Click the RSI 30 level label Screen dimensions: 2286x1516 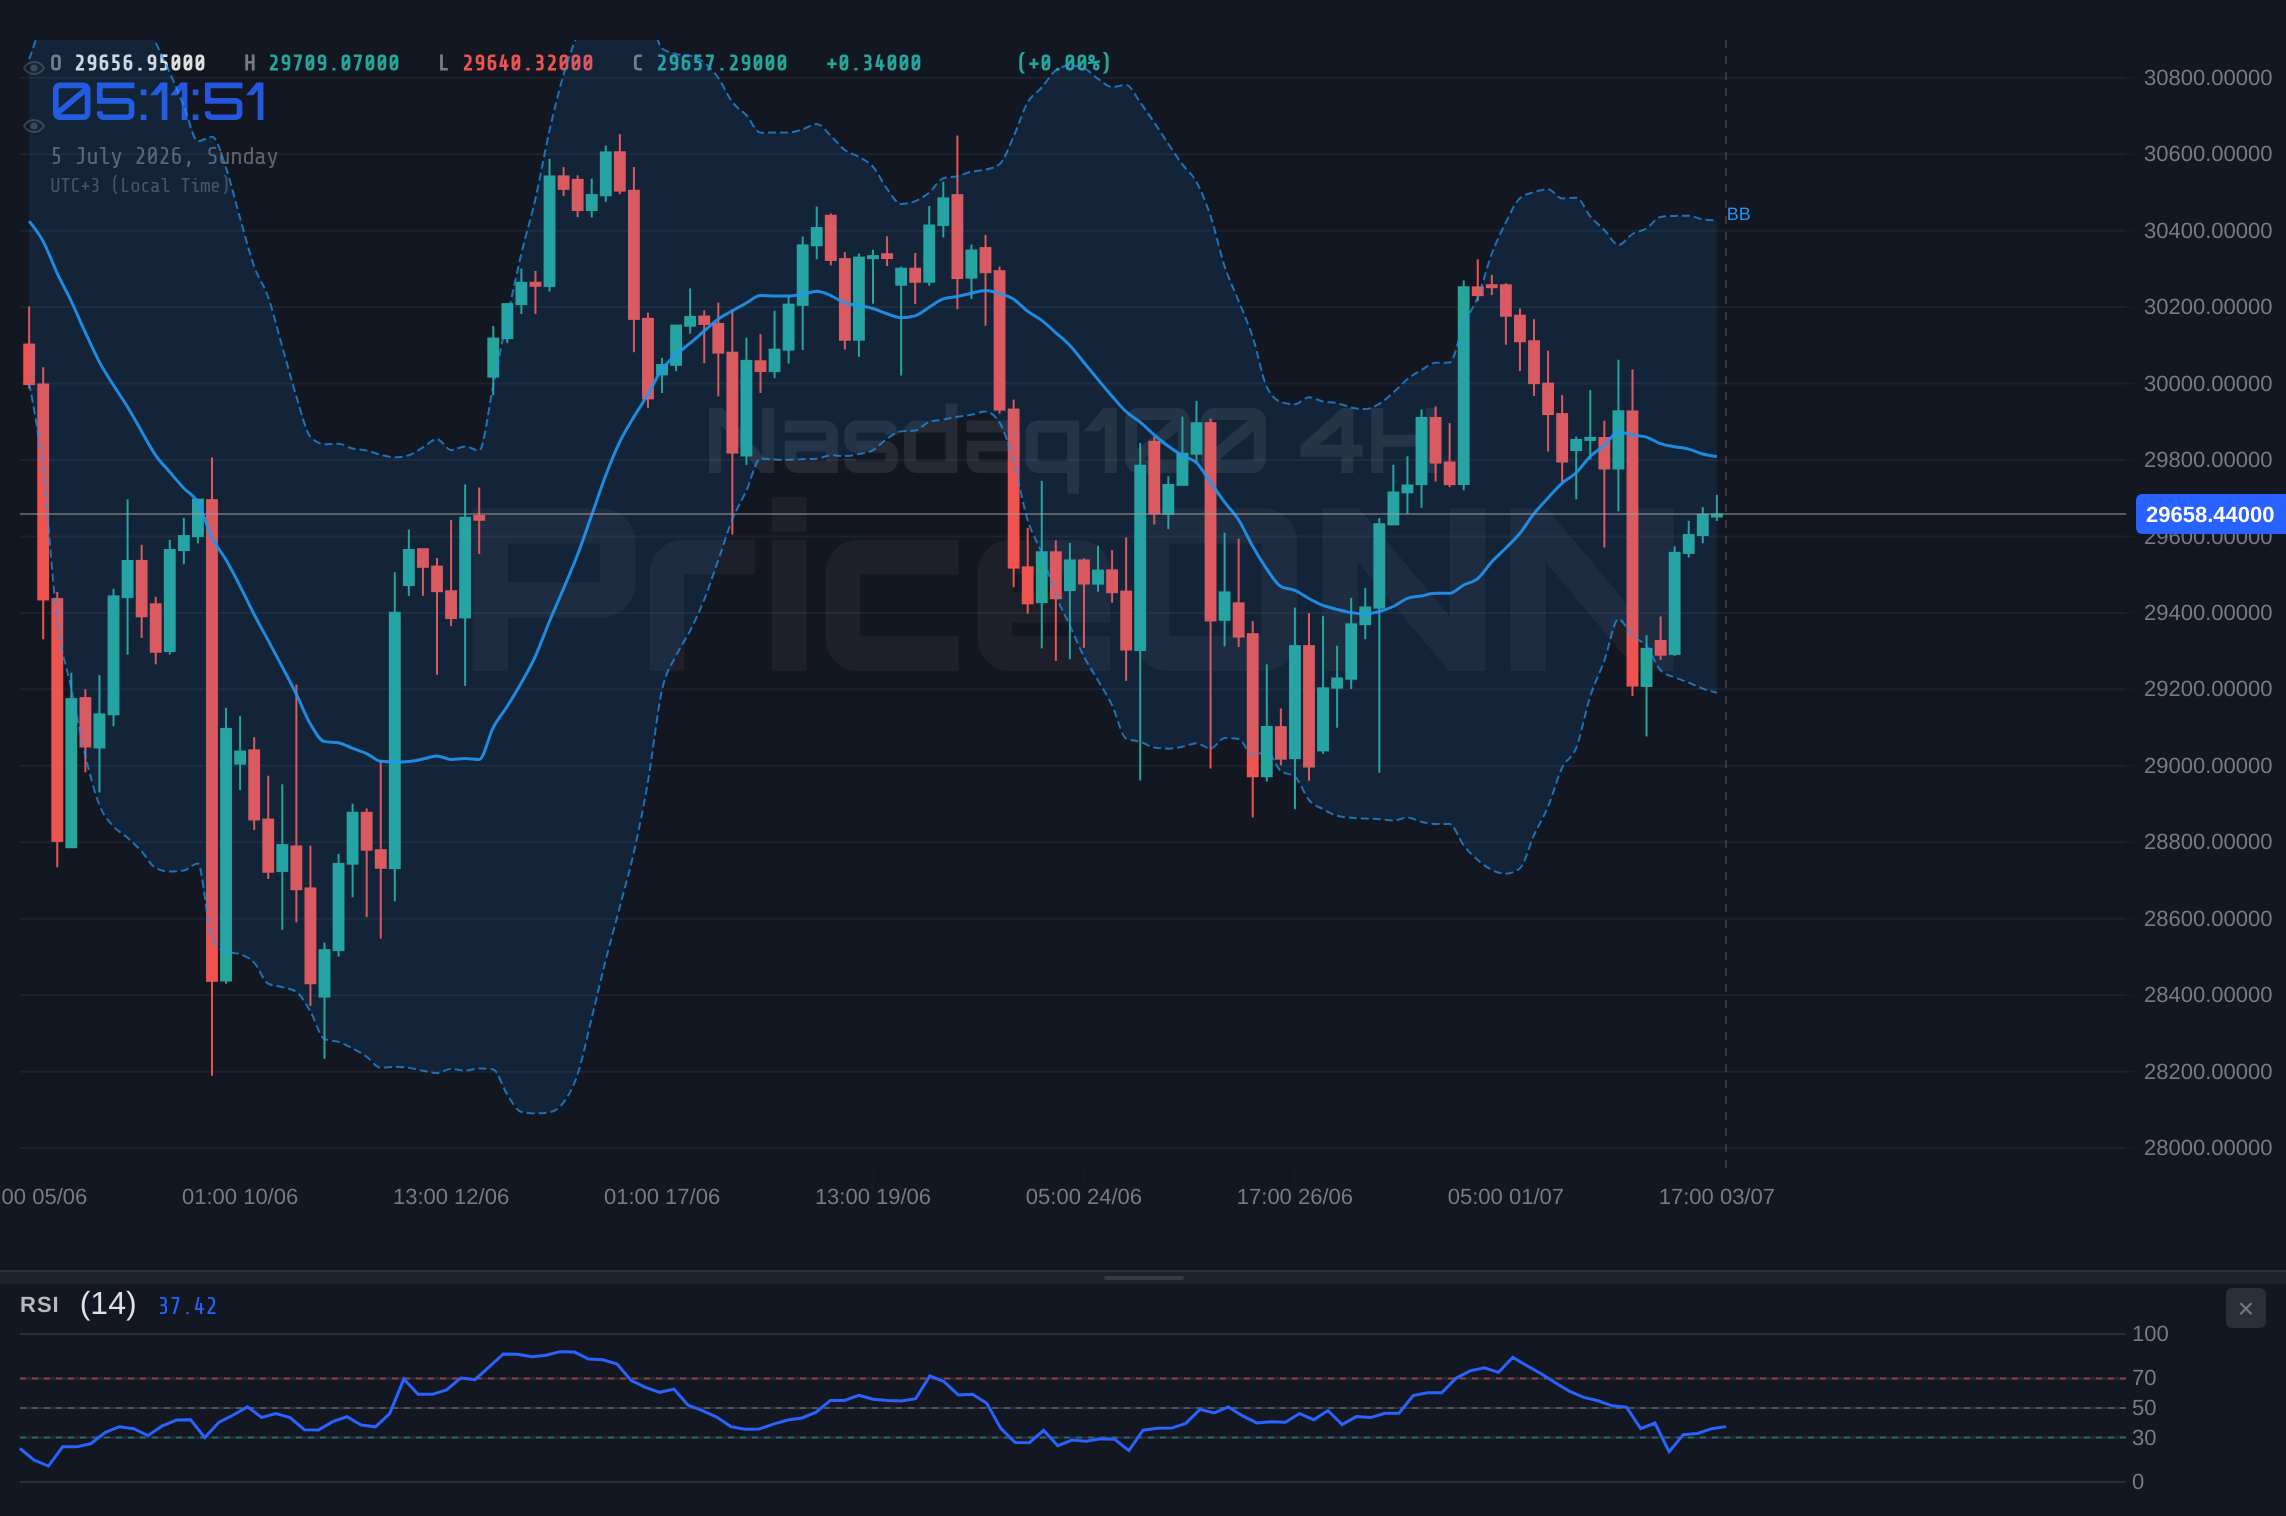2144,1437
